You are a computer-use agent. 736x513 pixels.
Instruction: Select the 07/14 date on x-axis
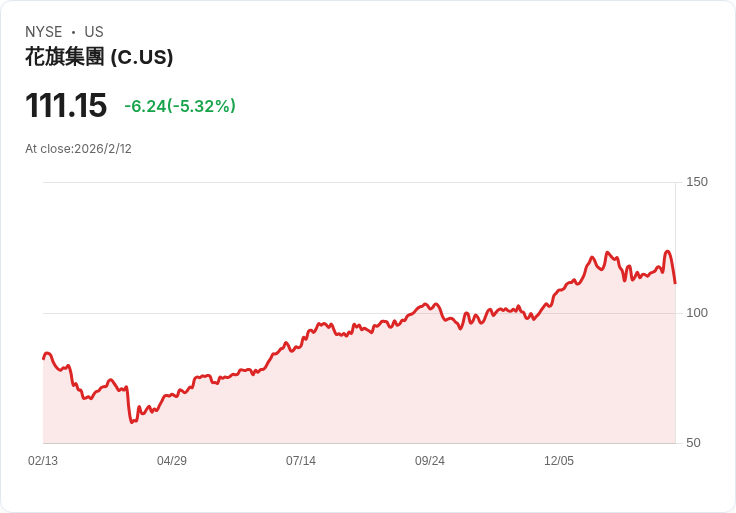coord(301,461)
